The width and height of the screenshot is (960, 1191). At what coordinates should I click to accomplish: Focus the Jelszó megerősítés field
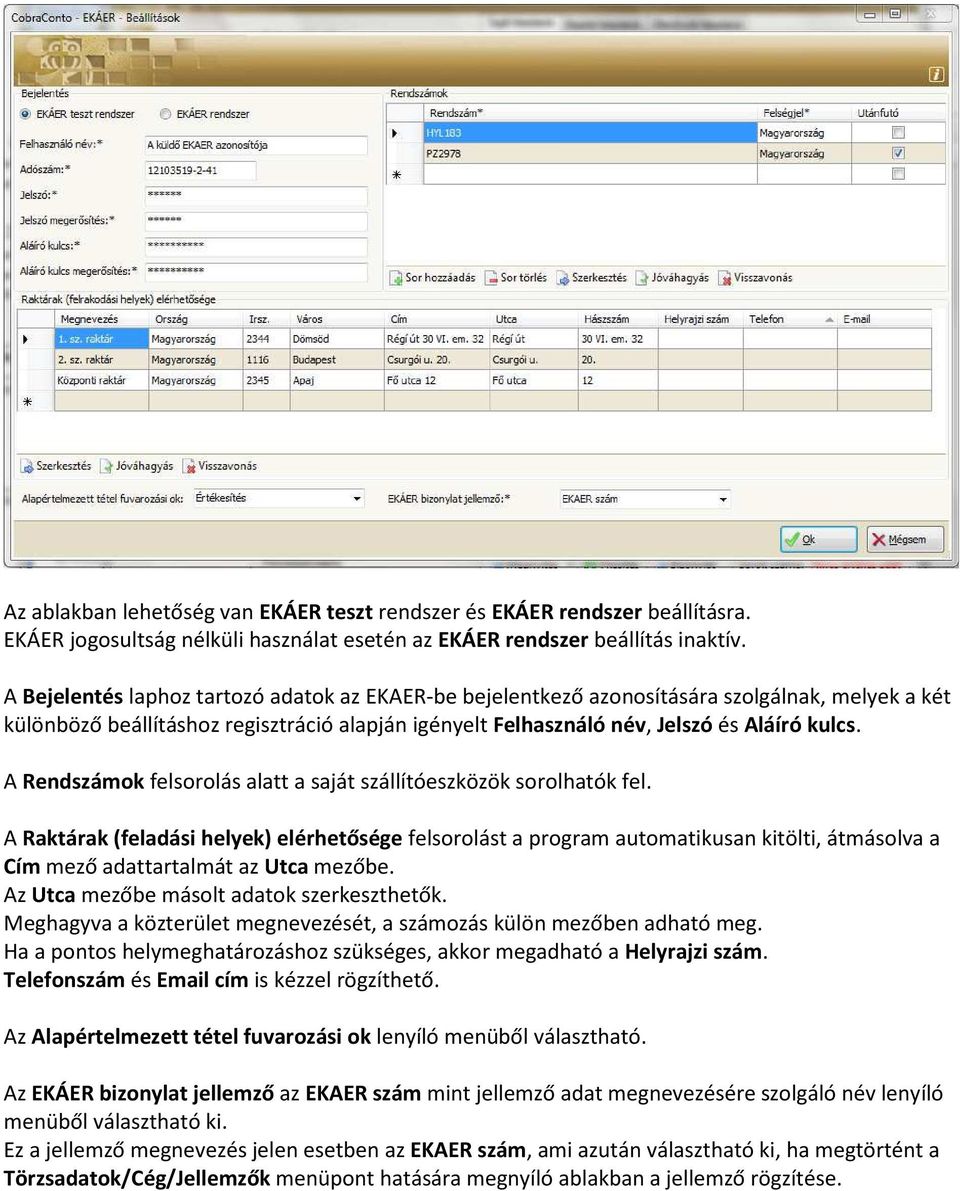tap(256, 220)
